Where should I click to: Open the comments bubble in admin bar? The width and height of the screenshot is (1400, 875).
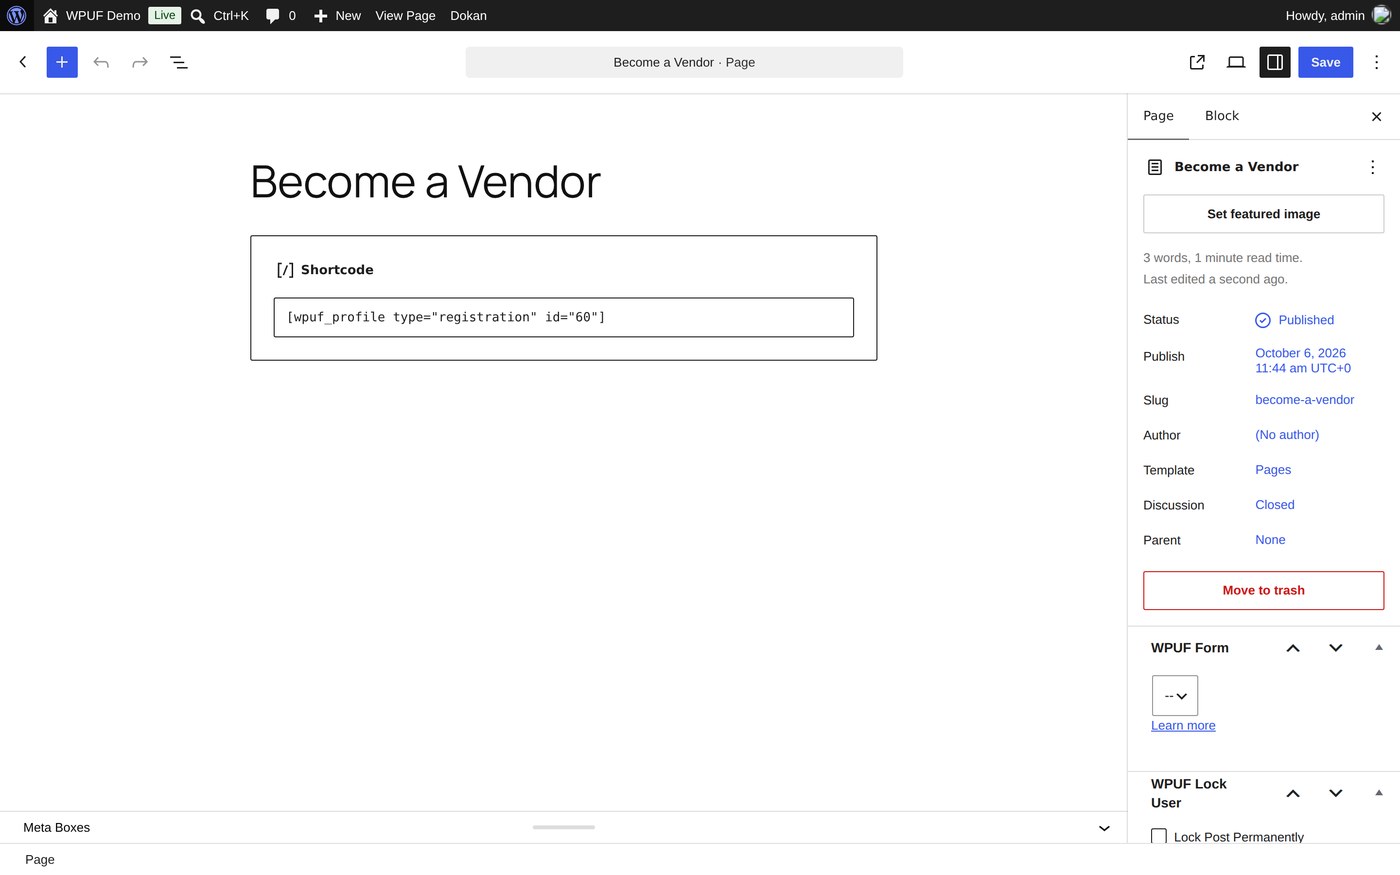(x=280, y=15)
